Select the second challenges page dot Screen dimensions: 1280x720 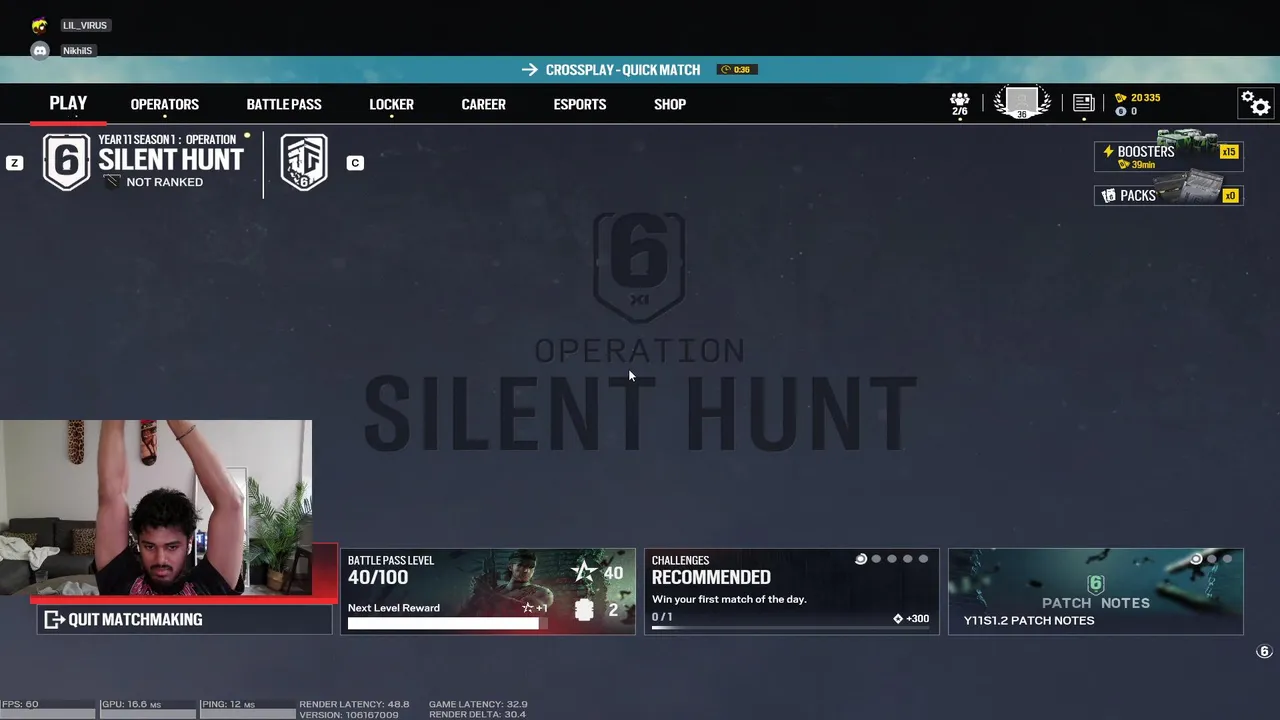(877, 559)
